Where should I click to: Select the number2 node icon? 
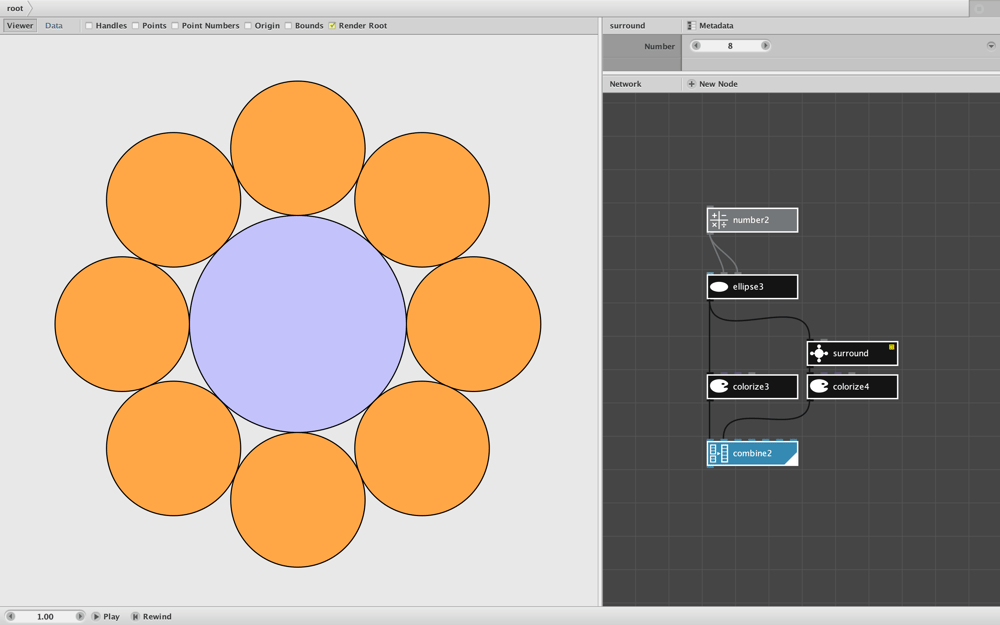tap(719, 220)
